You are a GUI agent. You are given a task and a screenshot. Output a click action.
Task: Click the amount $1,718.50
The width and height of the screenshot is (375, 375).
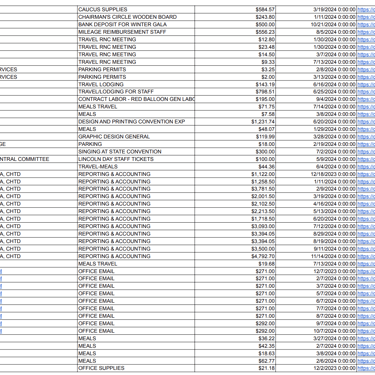[x=263, y=219]
